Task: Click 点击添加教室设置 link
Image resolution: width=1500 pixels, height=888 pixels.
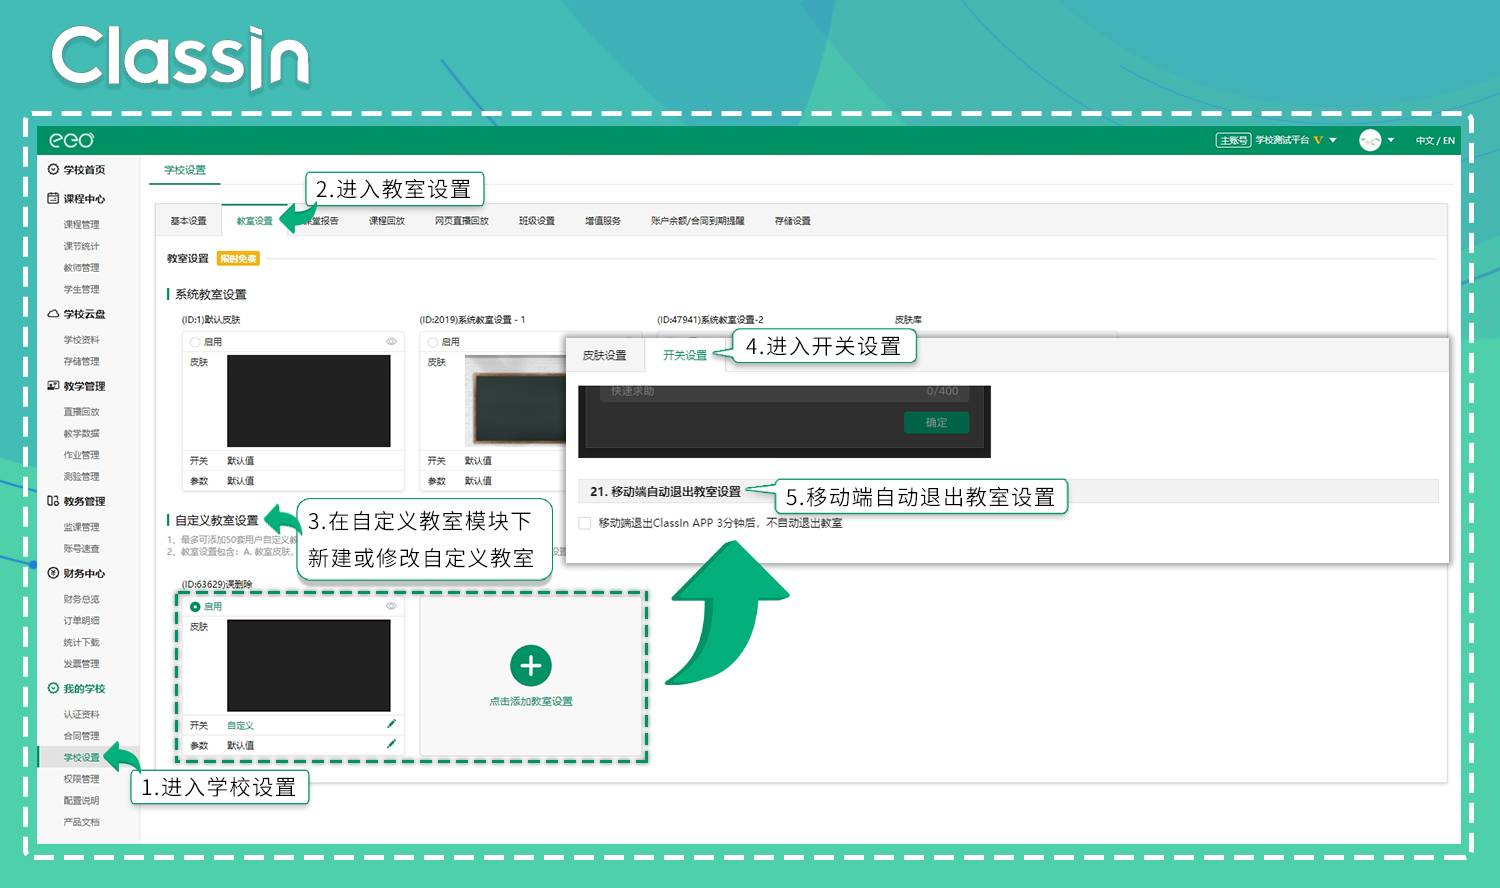Action: [531, 701]
